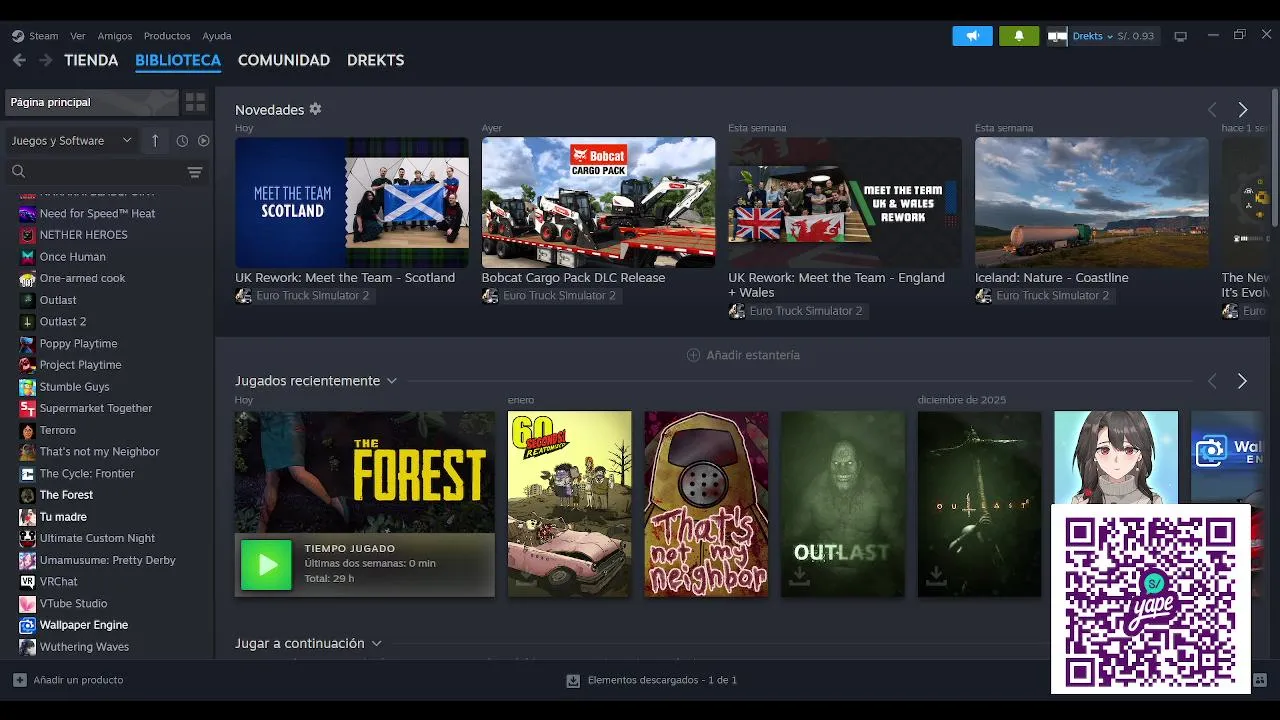Screen dimensions: 1280x720
Task: Expand the Juegos y Software dropdown
Action: coord(70,141)
